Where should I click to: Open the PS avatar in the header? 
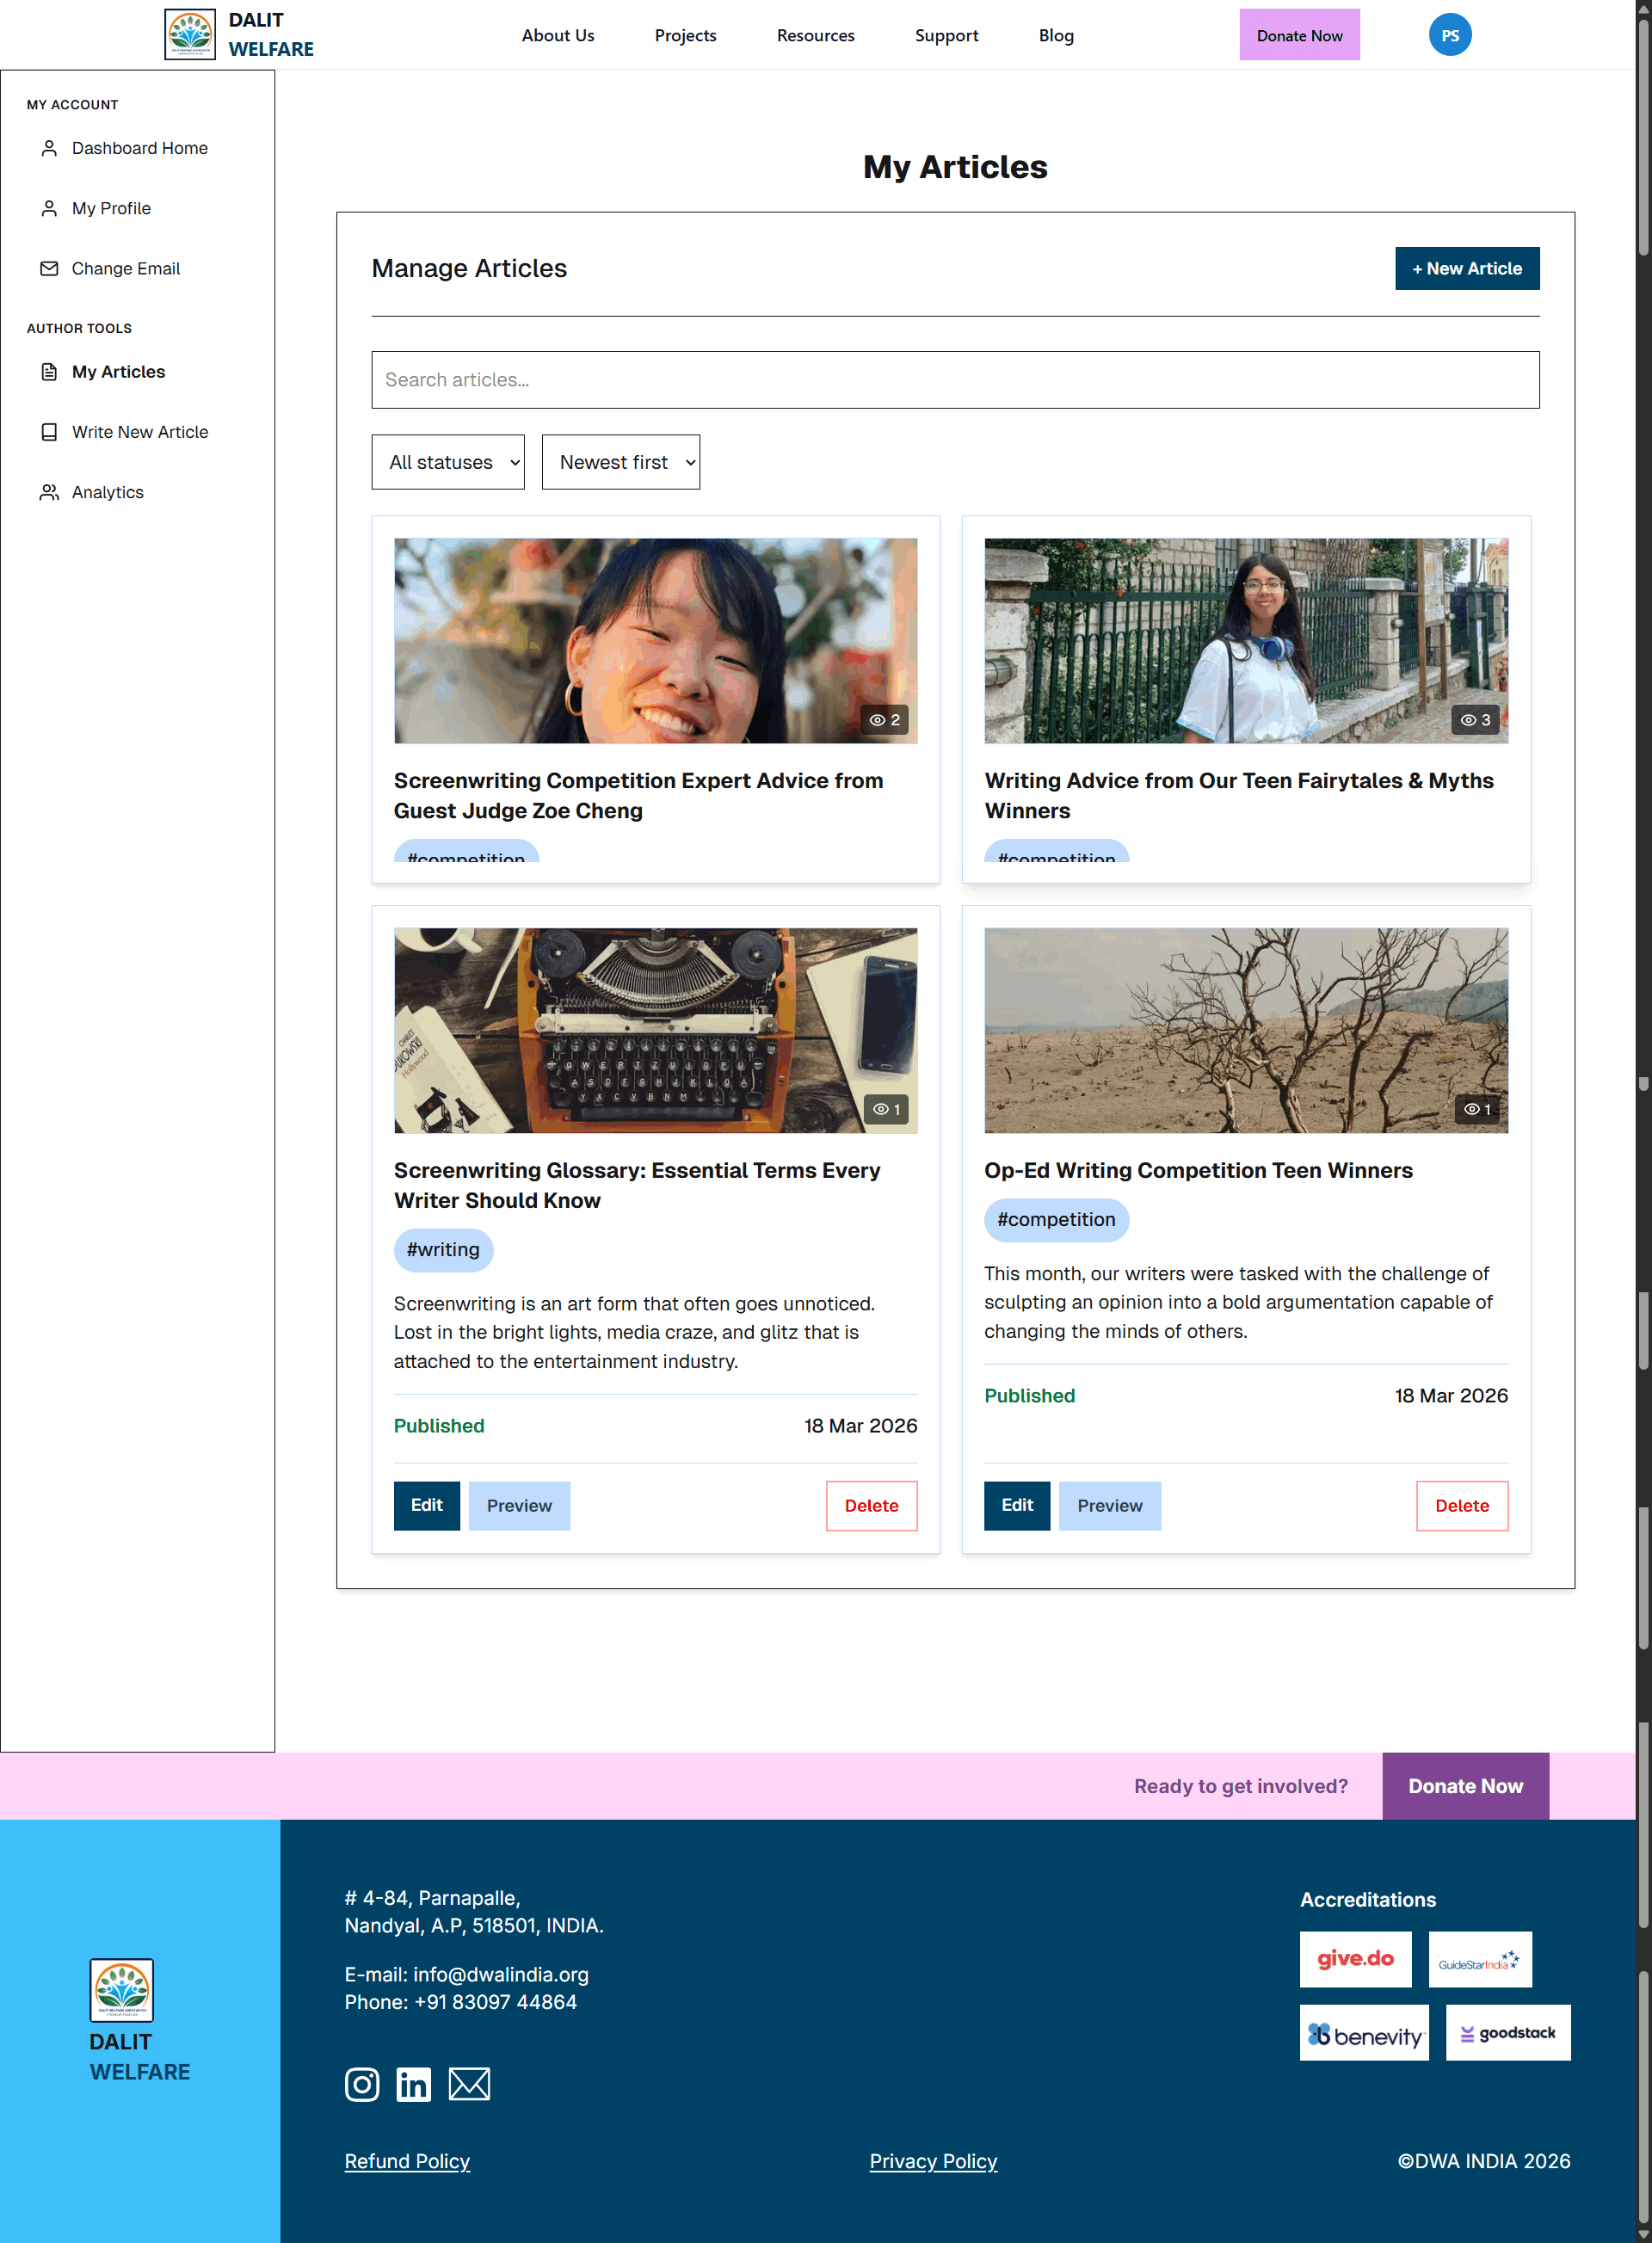click(1451, 33)
